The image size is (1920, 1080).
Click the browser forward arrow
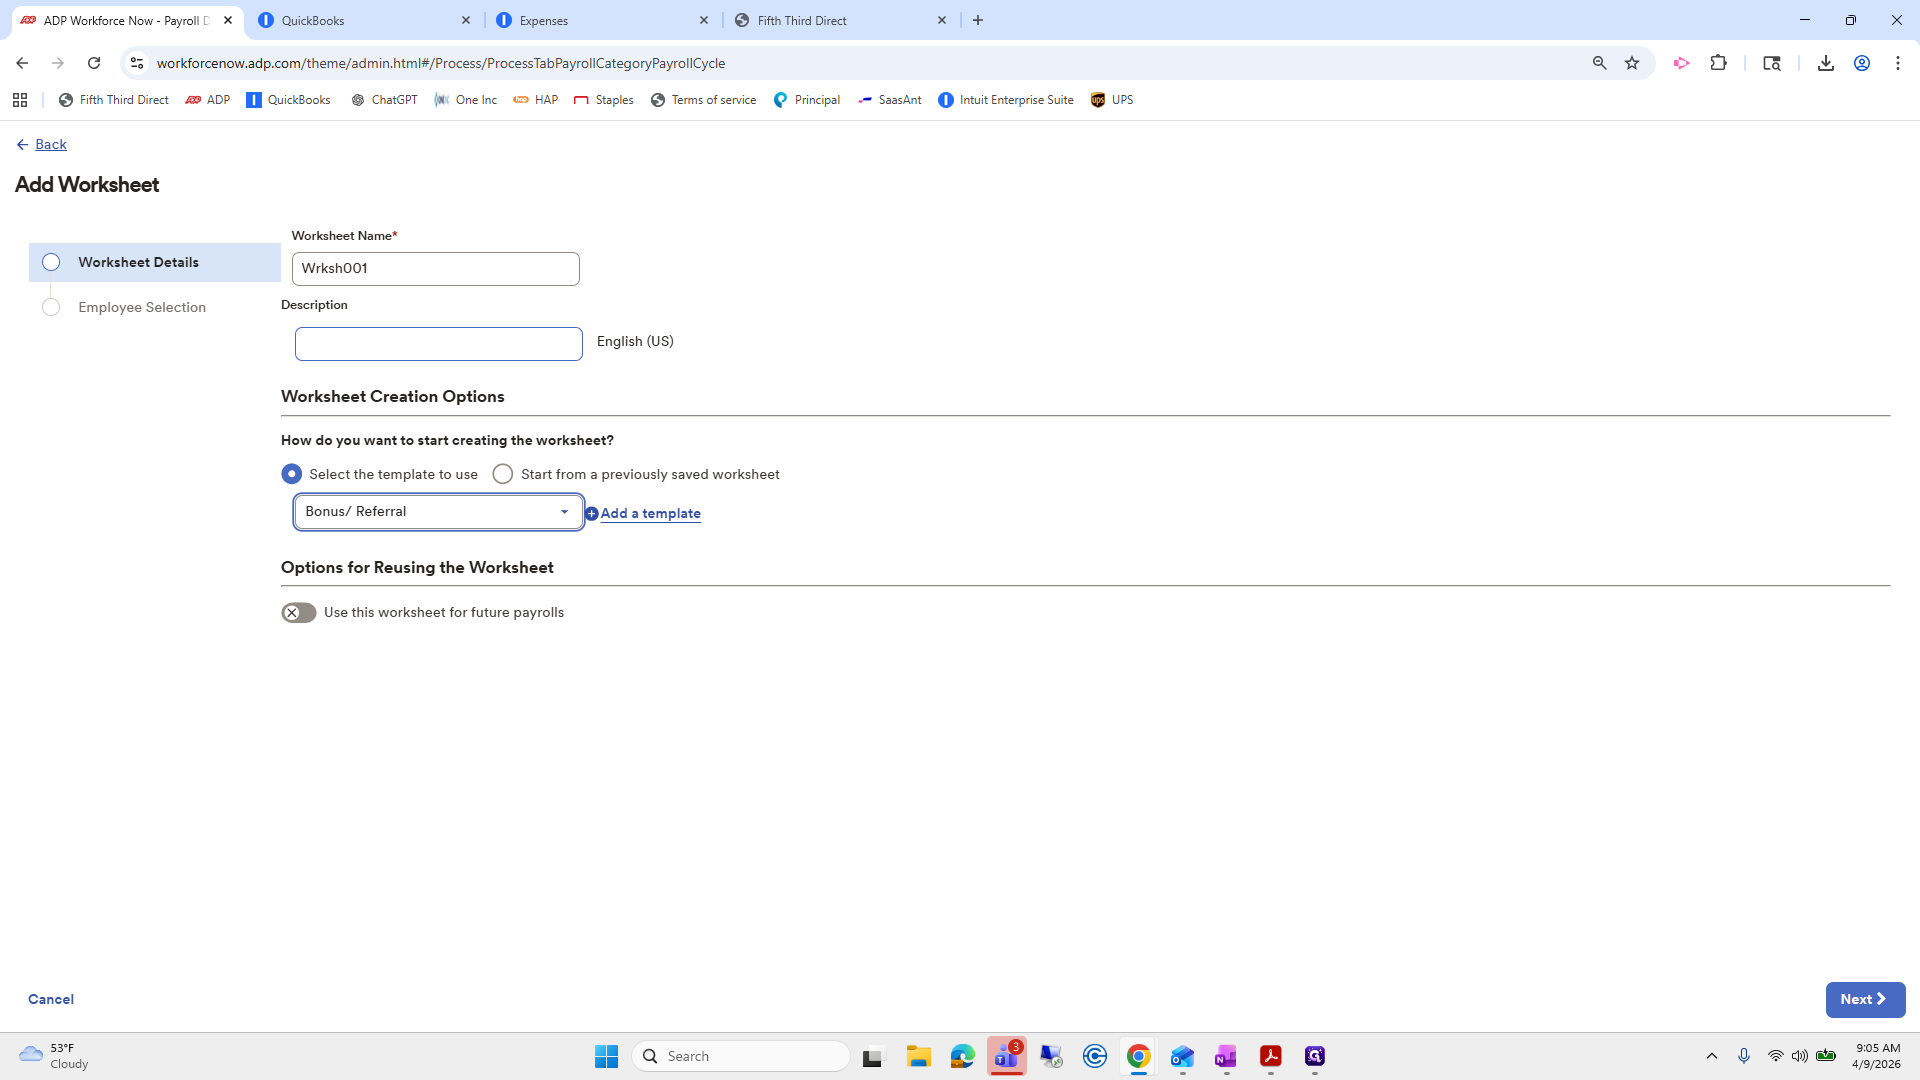tap(58, 63)
